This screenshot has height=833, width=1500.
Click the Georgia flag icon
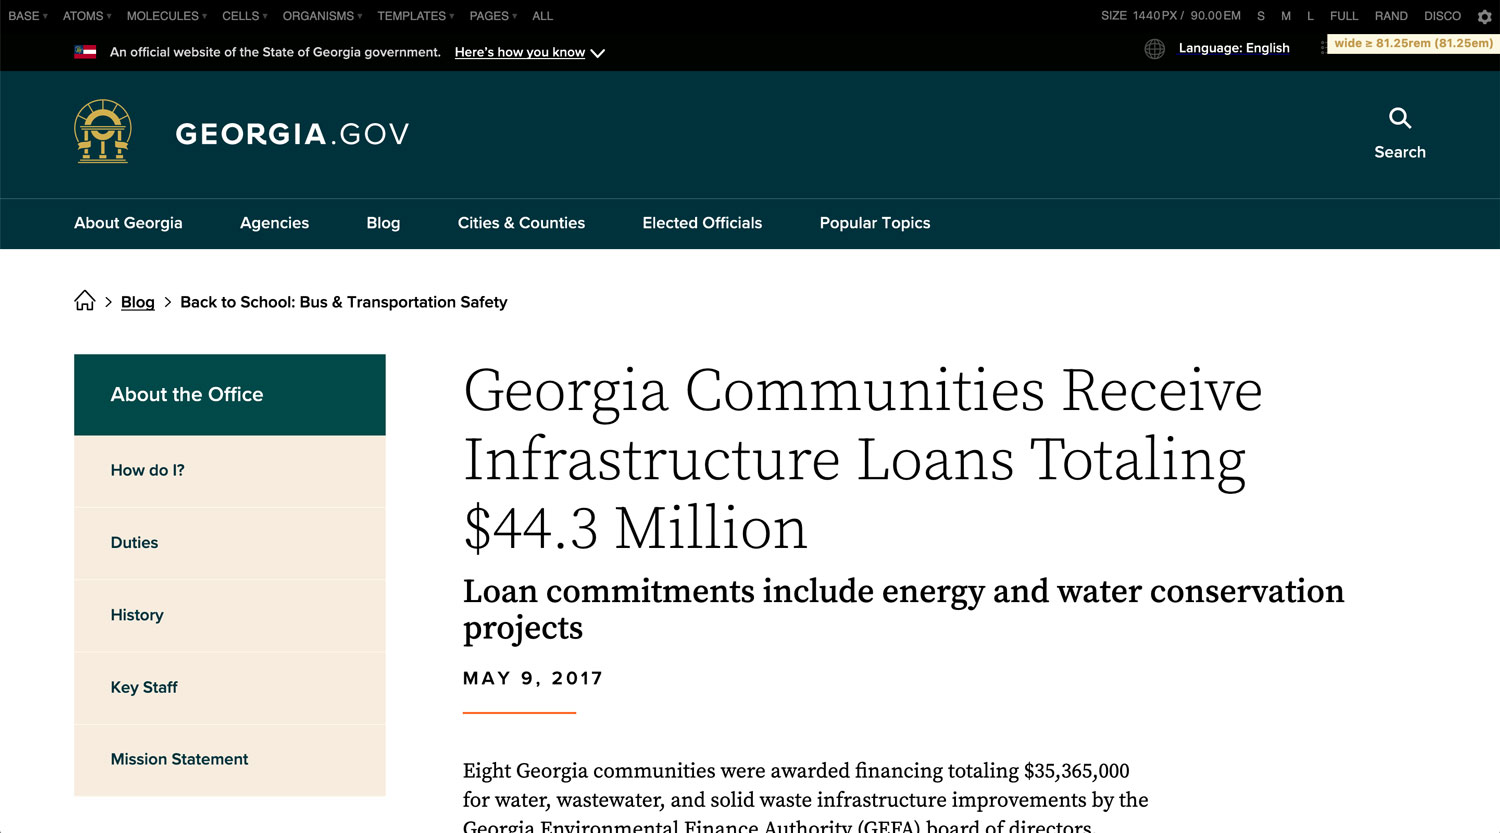point(85,52)
